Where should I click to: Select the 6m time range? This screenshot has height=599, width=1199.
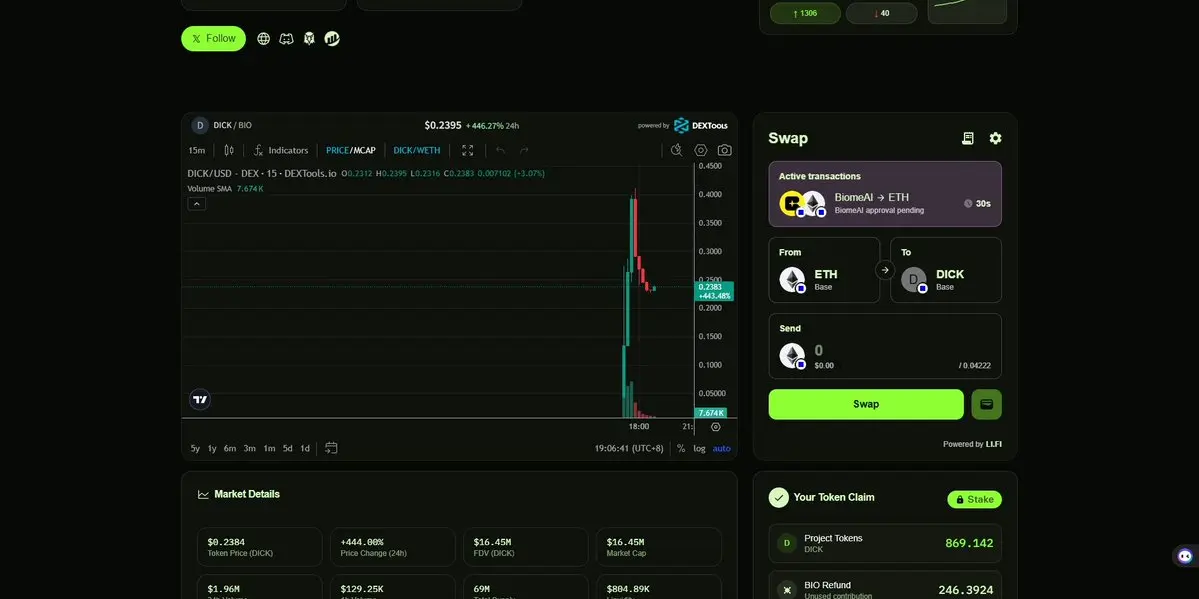[x=229, y=448]
